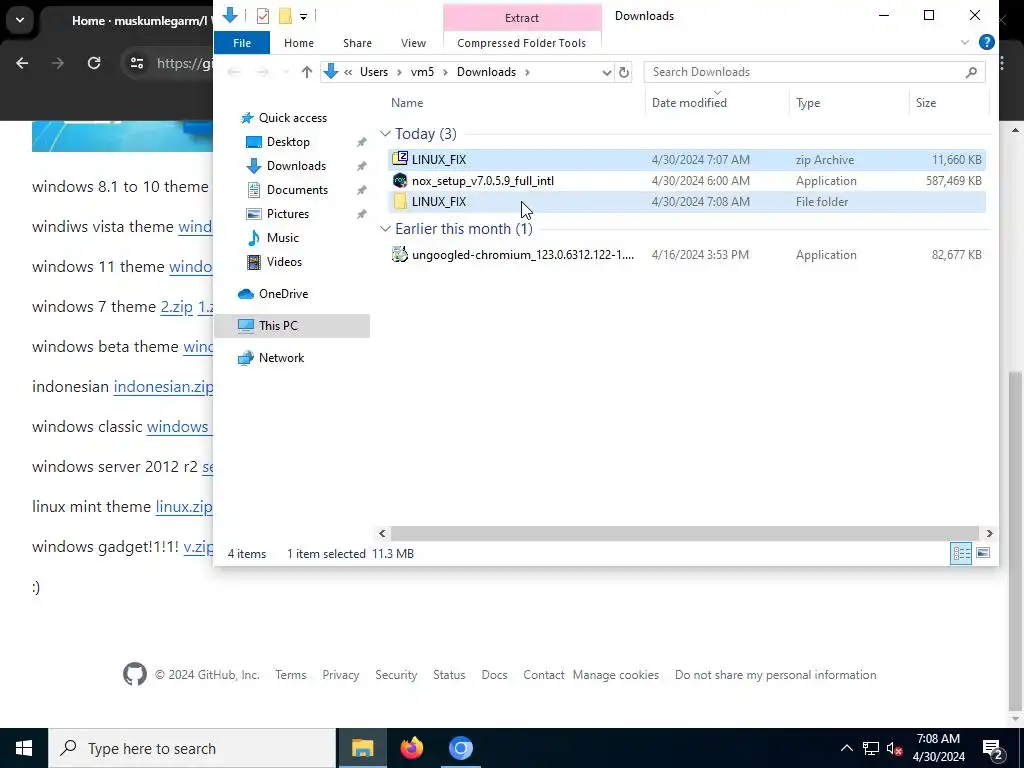Viewport: 1024px width, 768px height.
Task: Open Documents in the navigation pane
Action: pyautogui.click(x=297, y=190)
